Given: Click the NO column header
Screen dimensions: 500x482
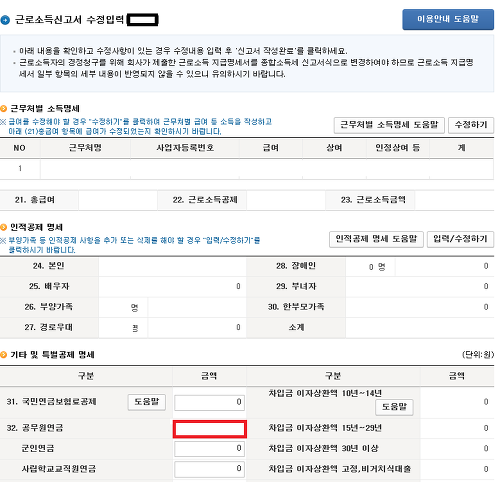Looking at the screenshot, I should click(x=20, y=148).
